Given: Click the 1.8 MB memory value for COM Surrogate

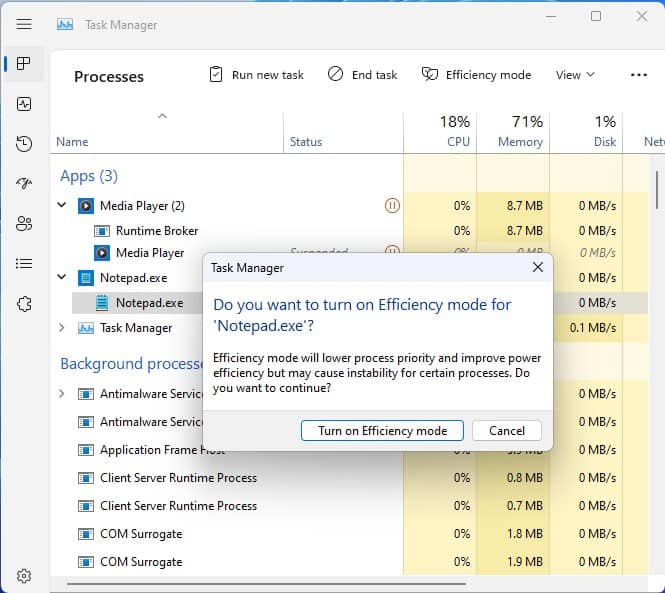Looking at the screenshot, I should [x=525, y=534].
